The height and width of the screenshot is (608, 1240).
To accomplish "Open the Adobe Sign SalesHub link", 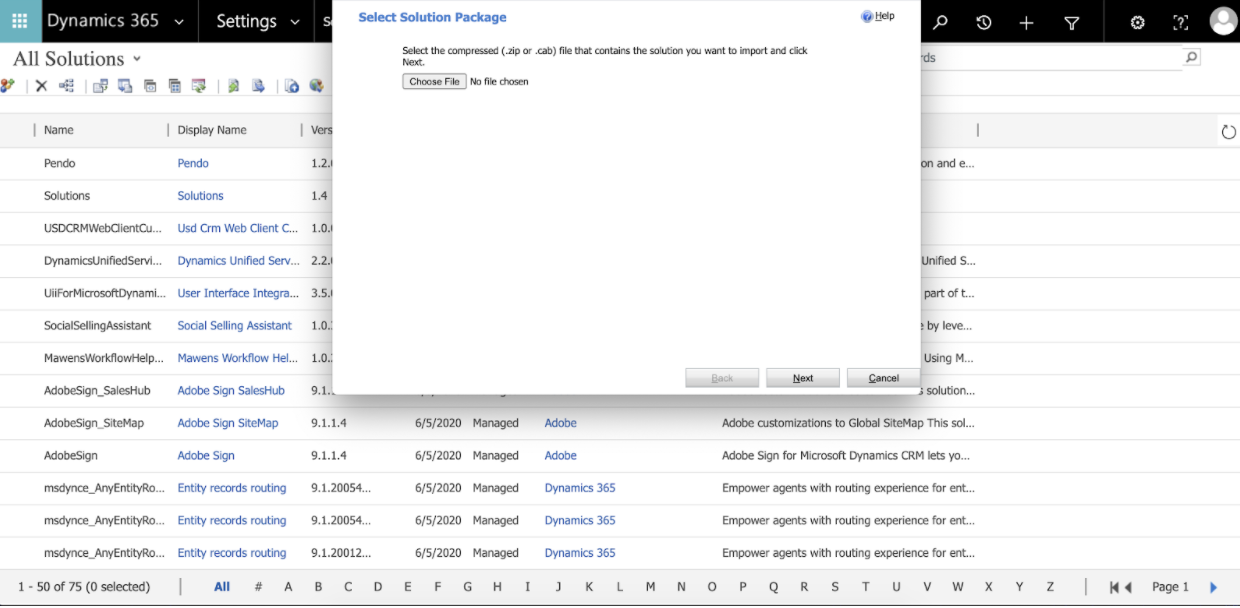I will [231, 391].
